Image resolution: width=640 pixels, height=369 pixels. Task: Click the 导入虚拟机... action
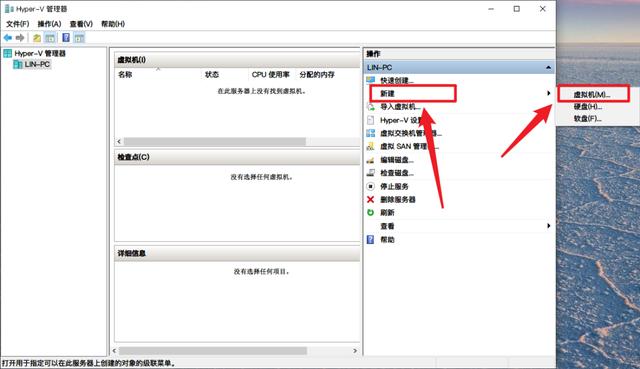pyautogui.click(x=400, y=107)
